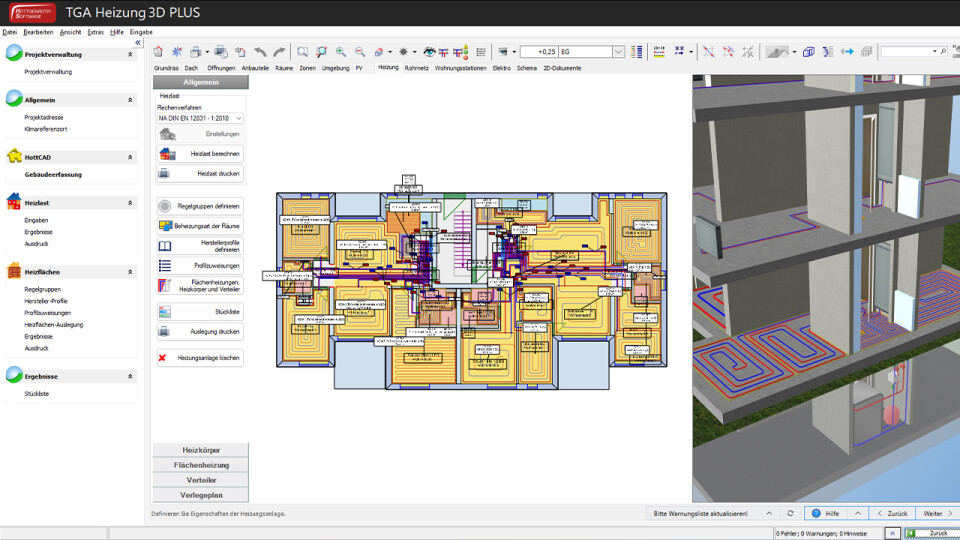
Task: Click the home icon in the toolbar
Action: coord(158,51)
